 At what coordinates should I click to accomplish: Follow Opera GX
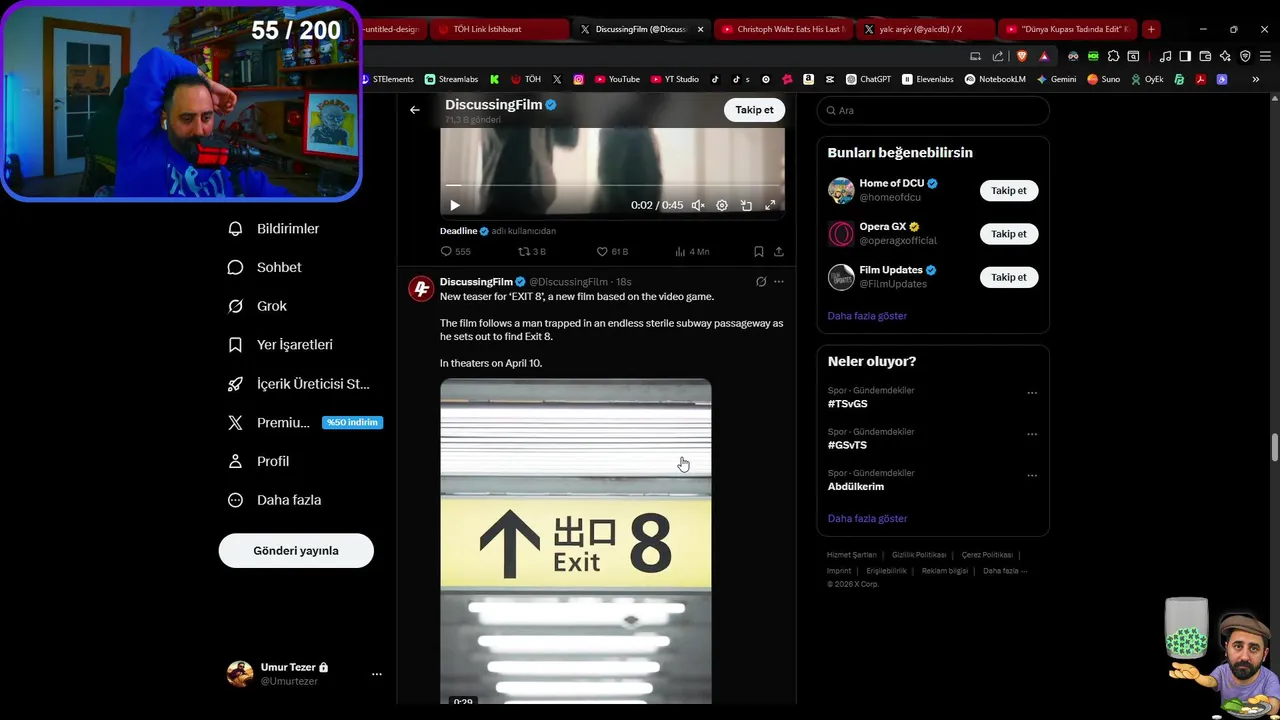coord(1009,234)
